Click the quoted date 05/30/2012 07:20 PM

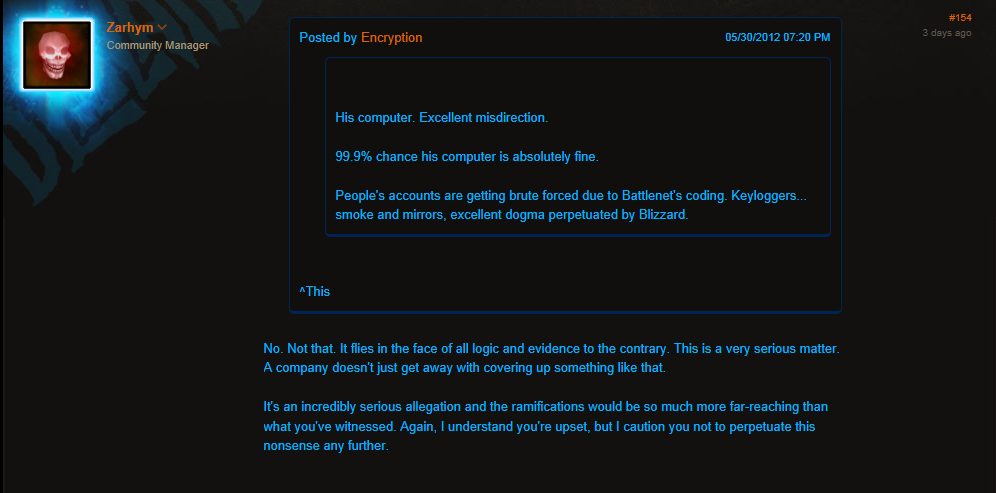tap(777, 37)
